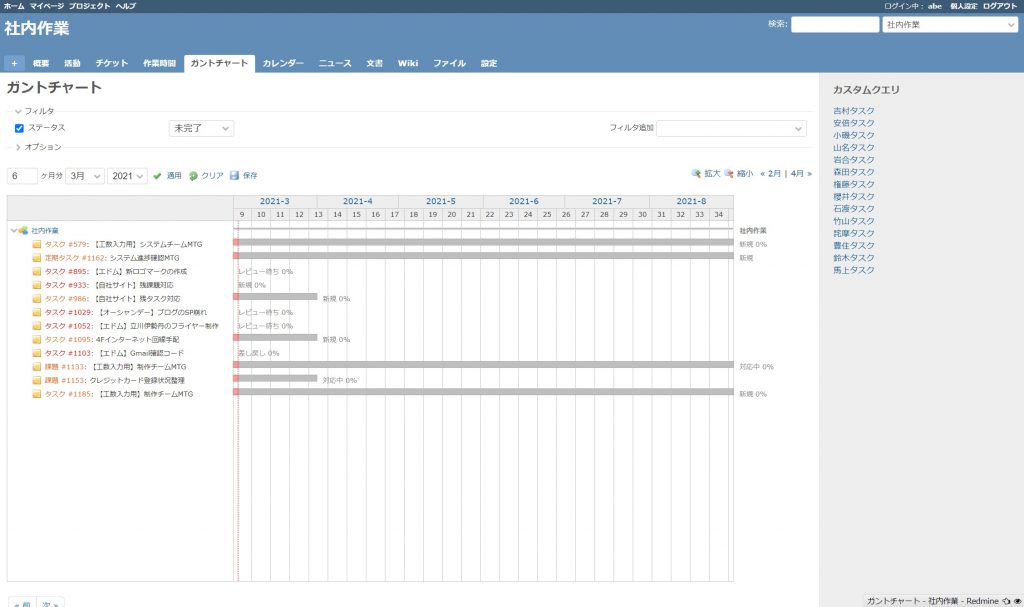1024x607 pixels.
Task: Click the folder icon for issue #895
Action: (37, 272)
